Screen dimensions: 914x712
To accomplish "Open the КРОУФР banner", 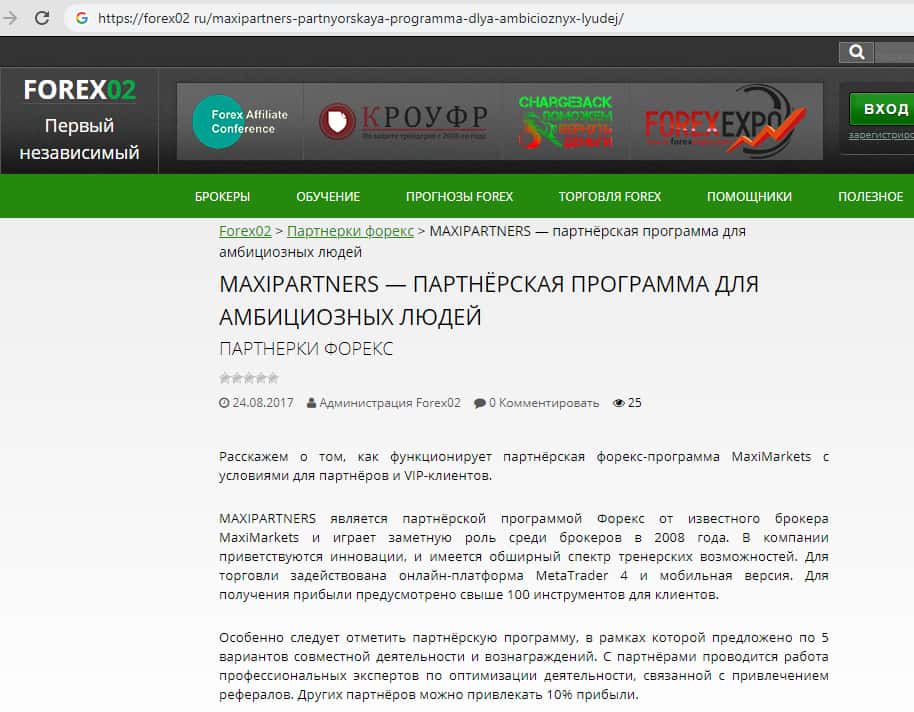I will 403,121.
